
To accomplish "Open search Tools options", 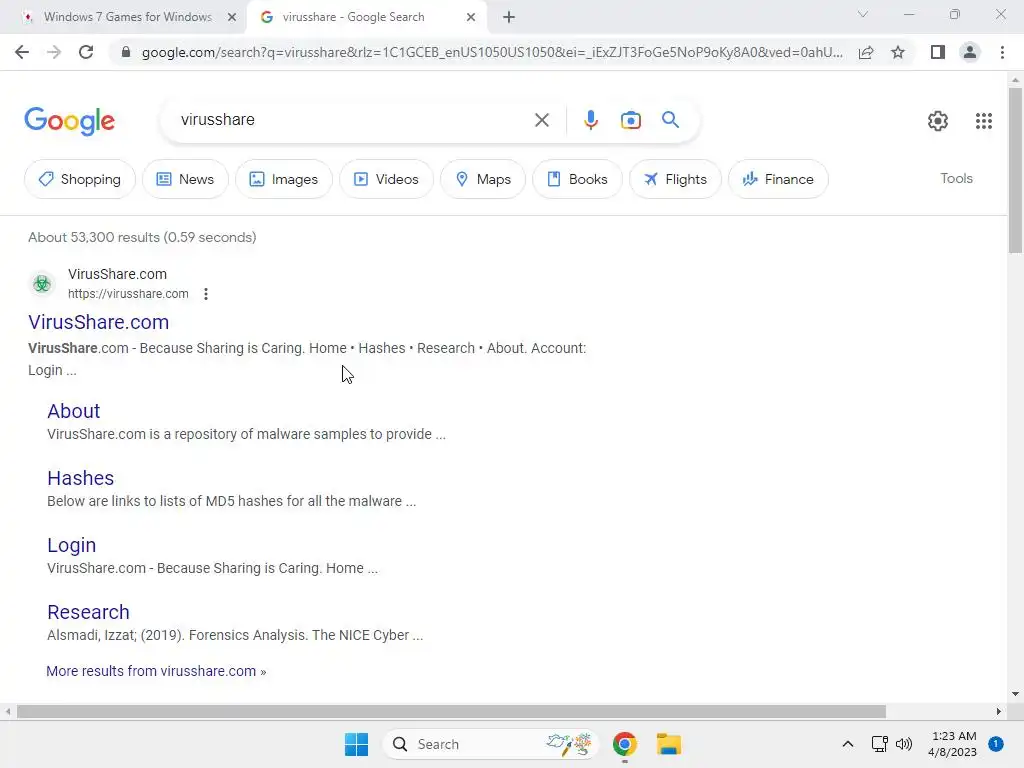I will point(956,178).
